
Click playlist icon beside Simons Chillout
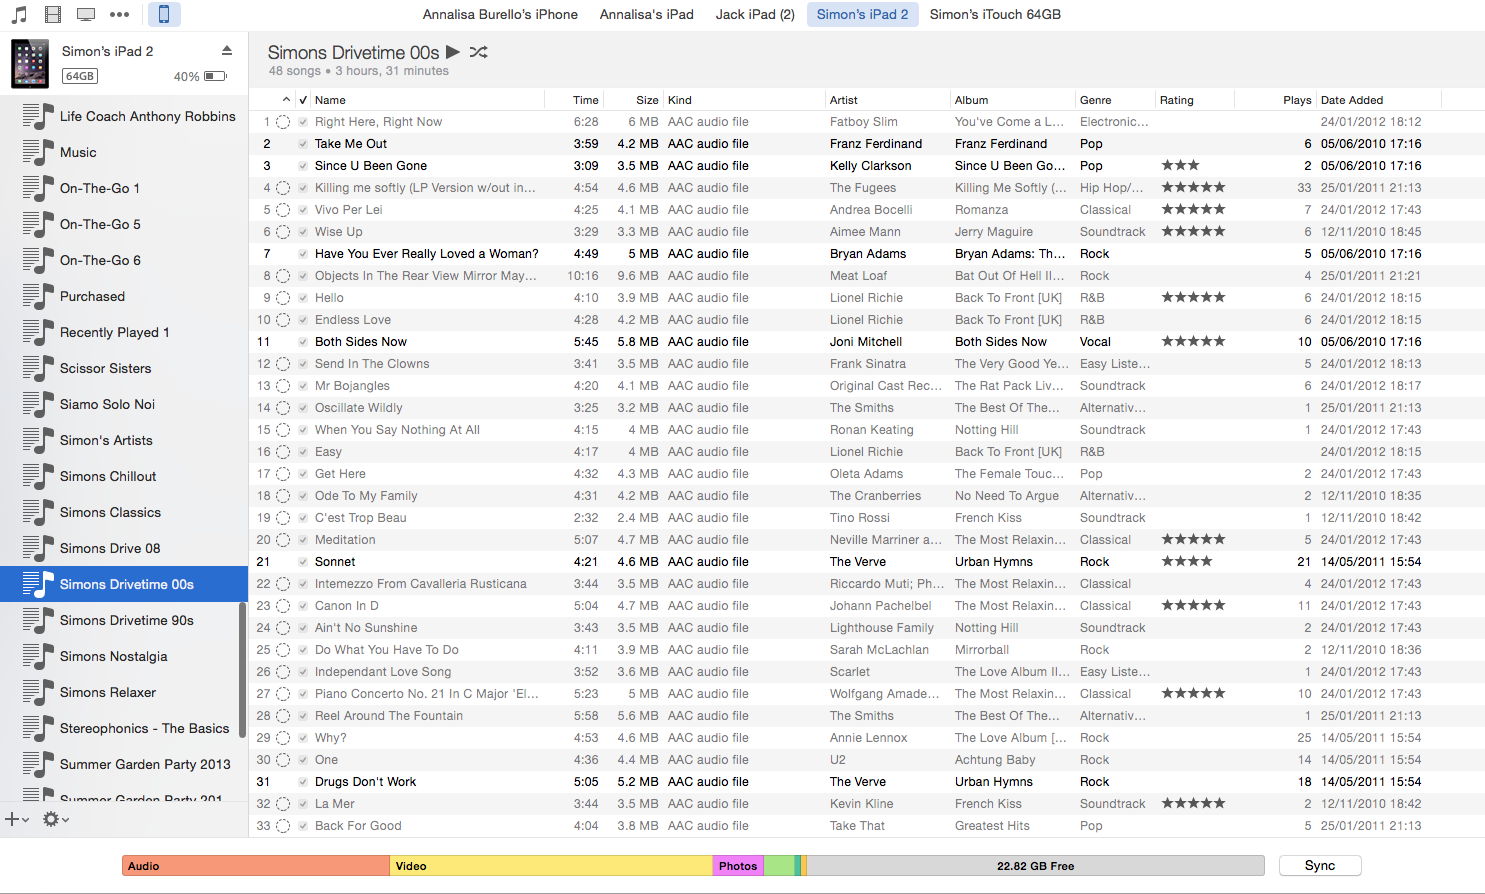(x=39, y=476)
